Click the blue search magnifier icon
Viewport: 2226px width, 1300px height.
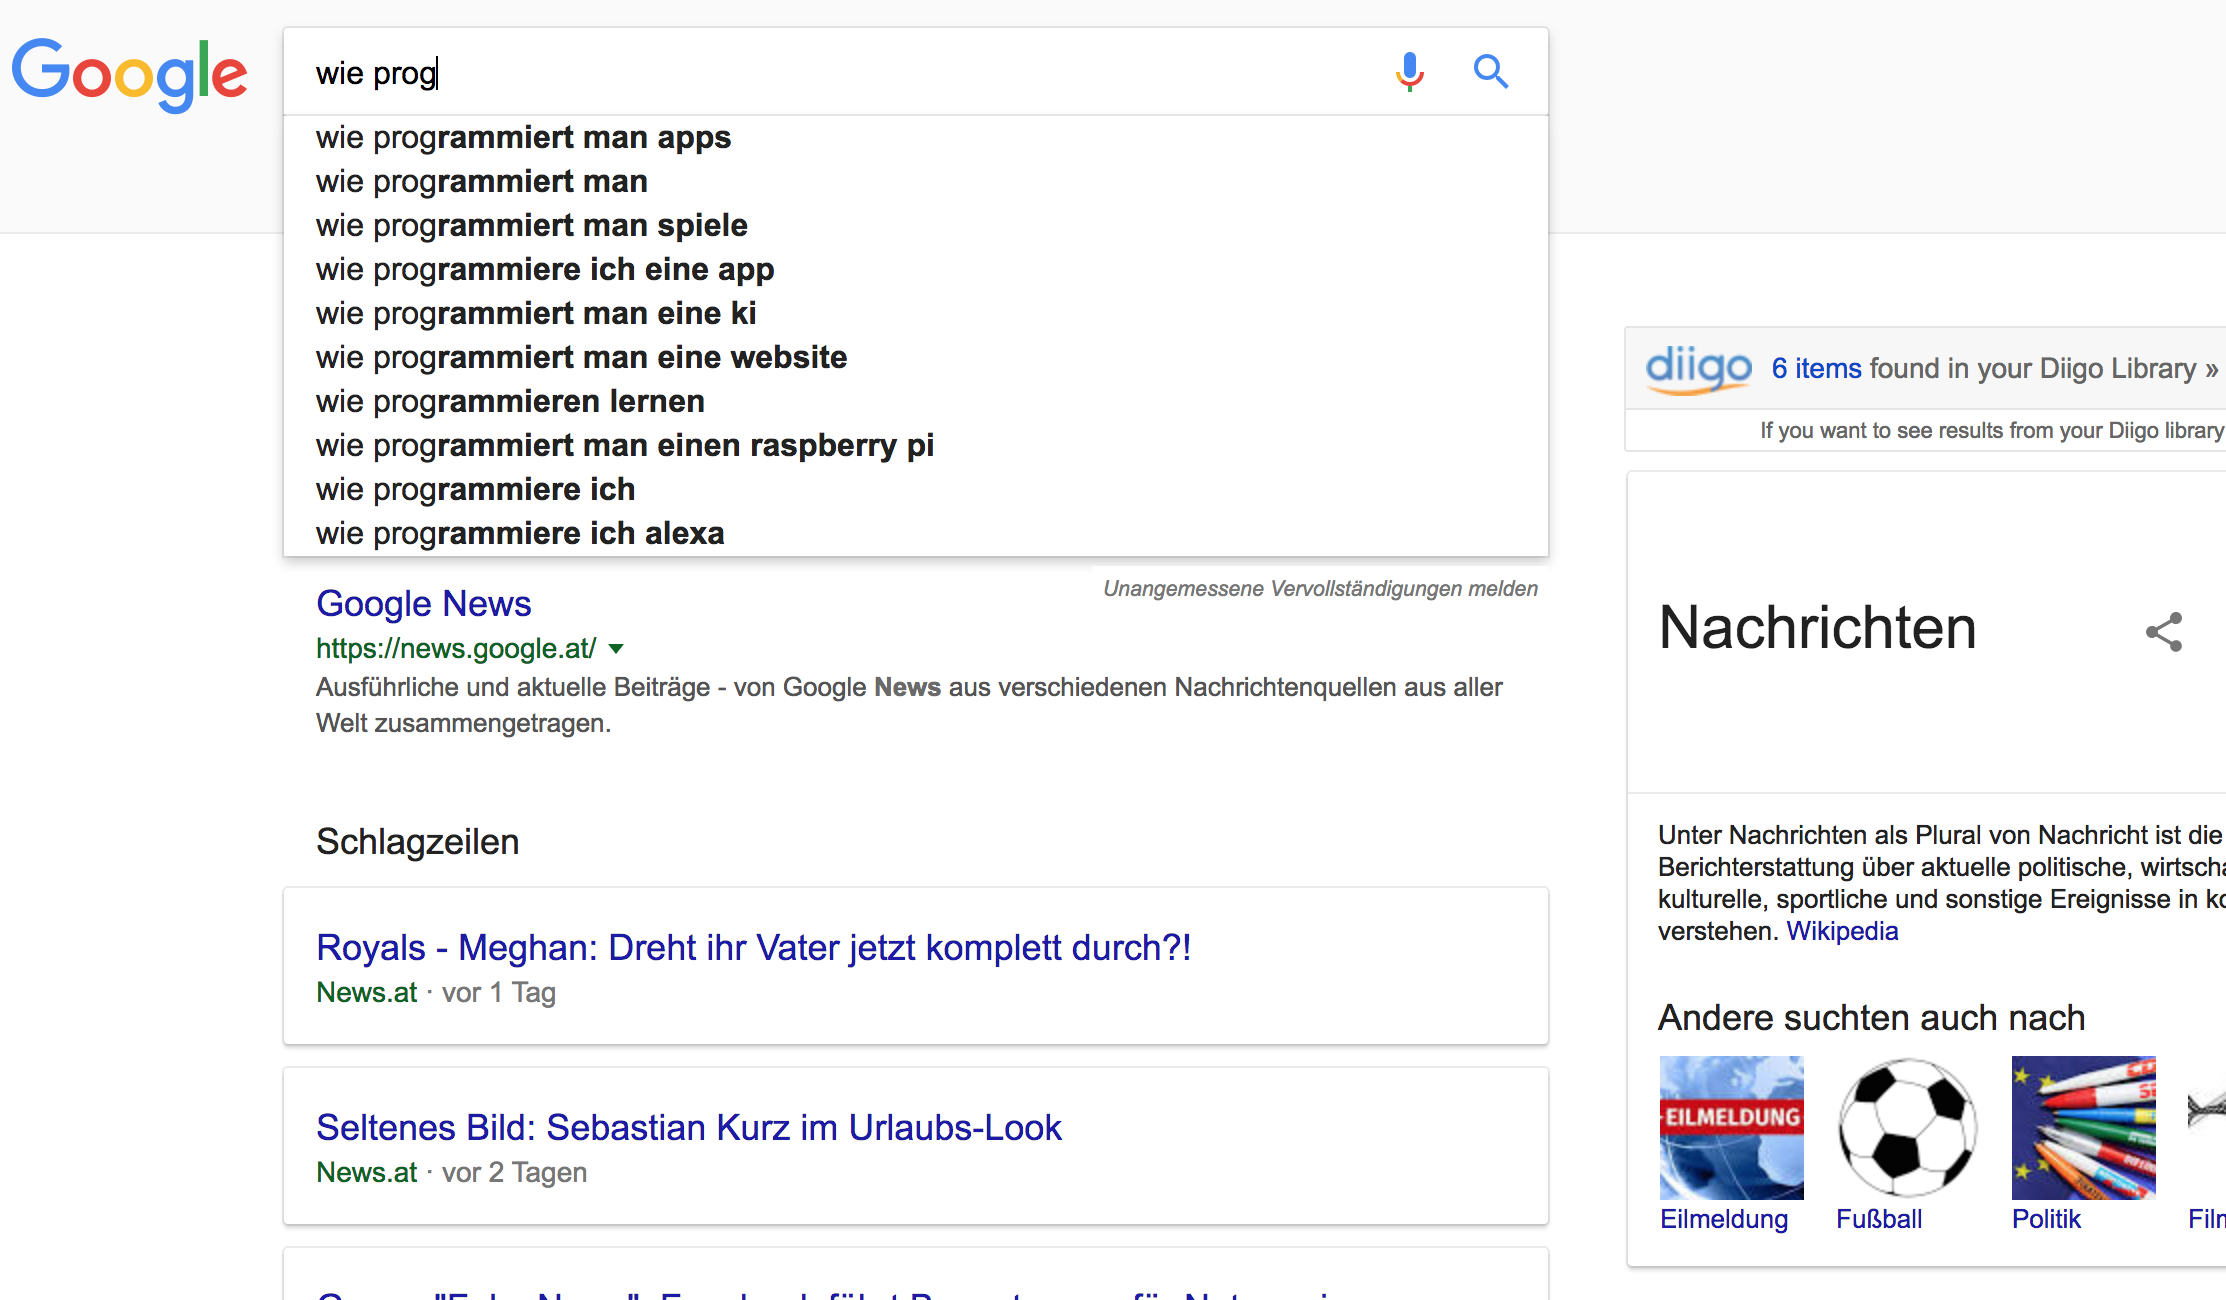tap(1490, 72)
